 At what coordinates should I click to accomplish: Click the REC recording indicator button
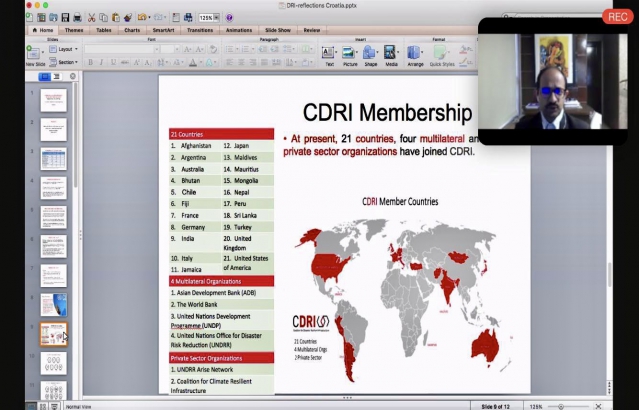point(616,16)
